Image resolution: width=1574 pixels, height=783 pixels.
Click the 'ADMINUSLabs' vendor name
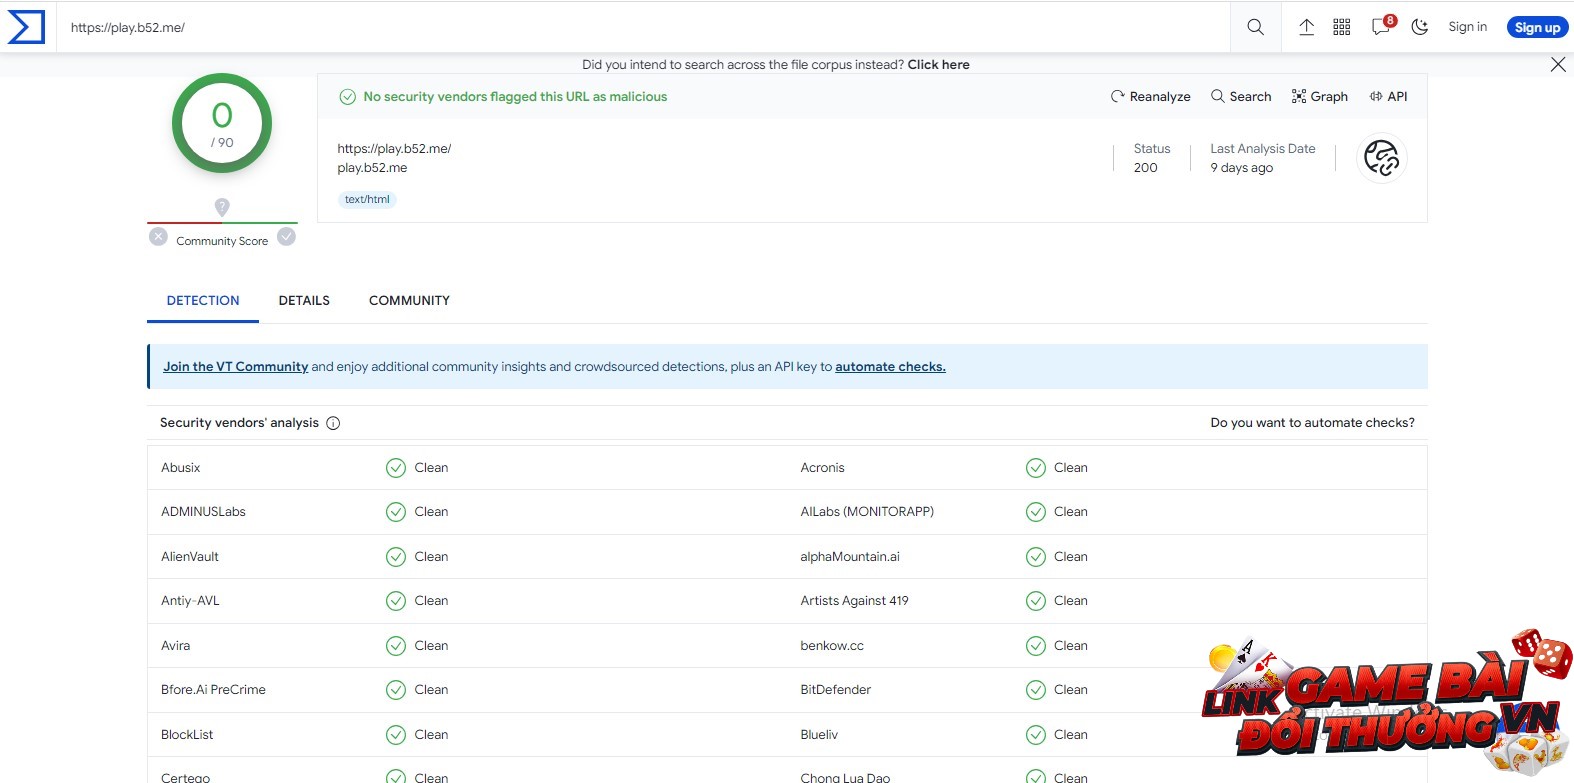coord(203,512)
